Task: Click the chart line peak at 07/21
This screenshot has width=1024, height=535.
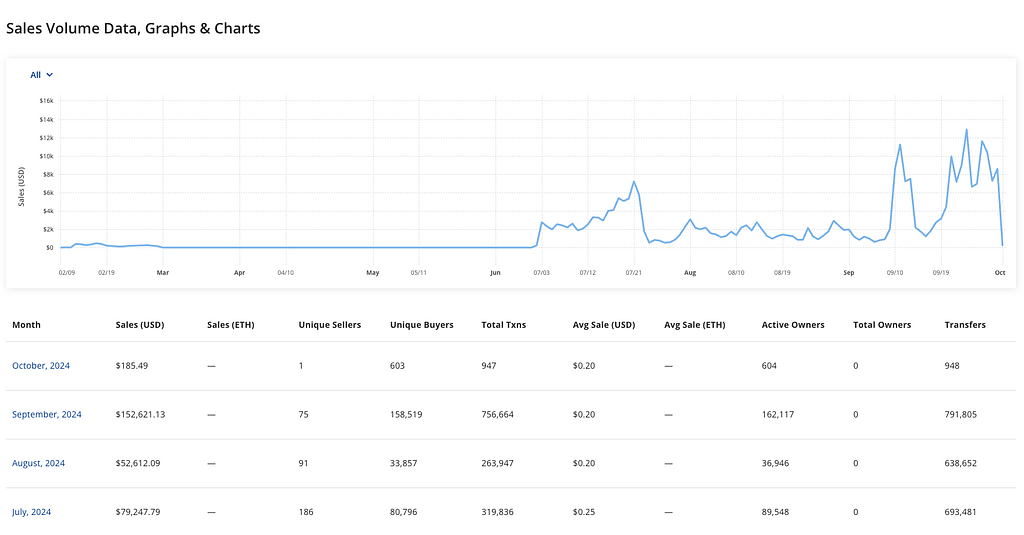Action: pos(634,181)
